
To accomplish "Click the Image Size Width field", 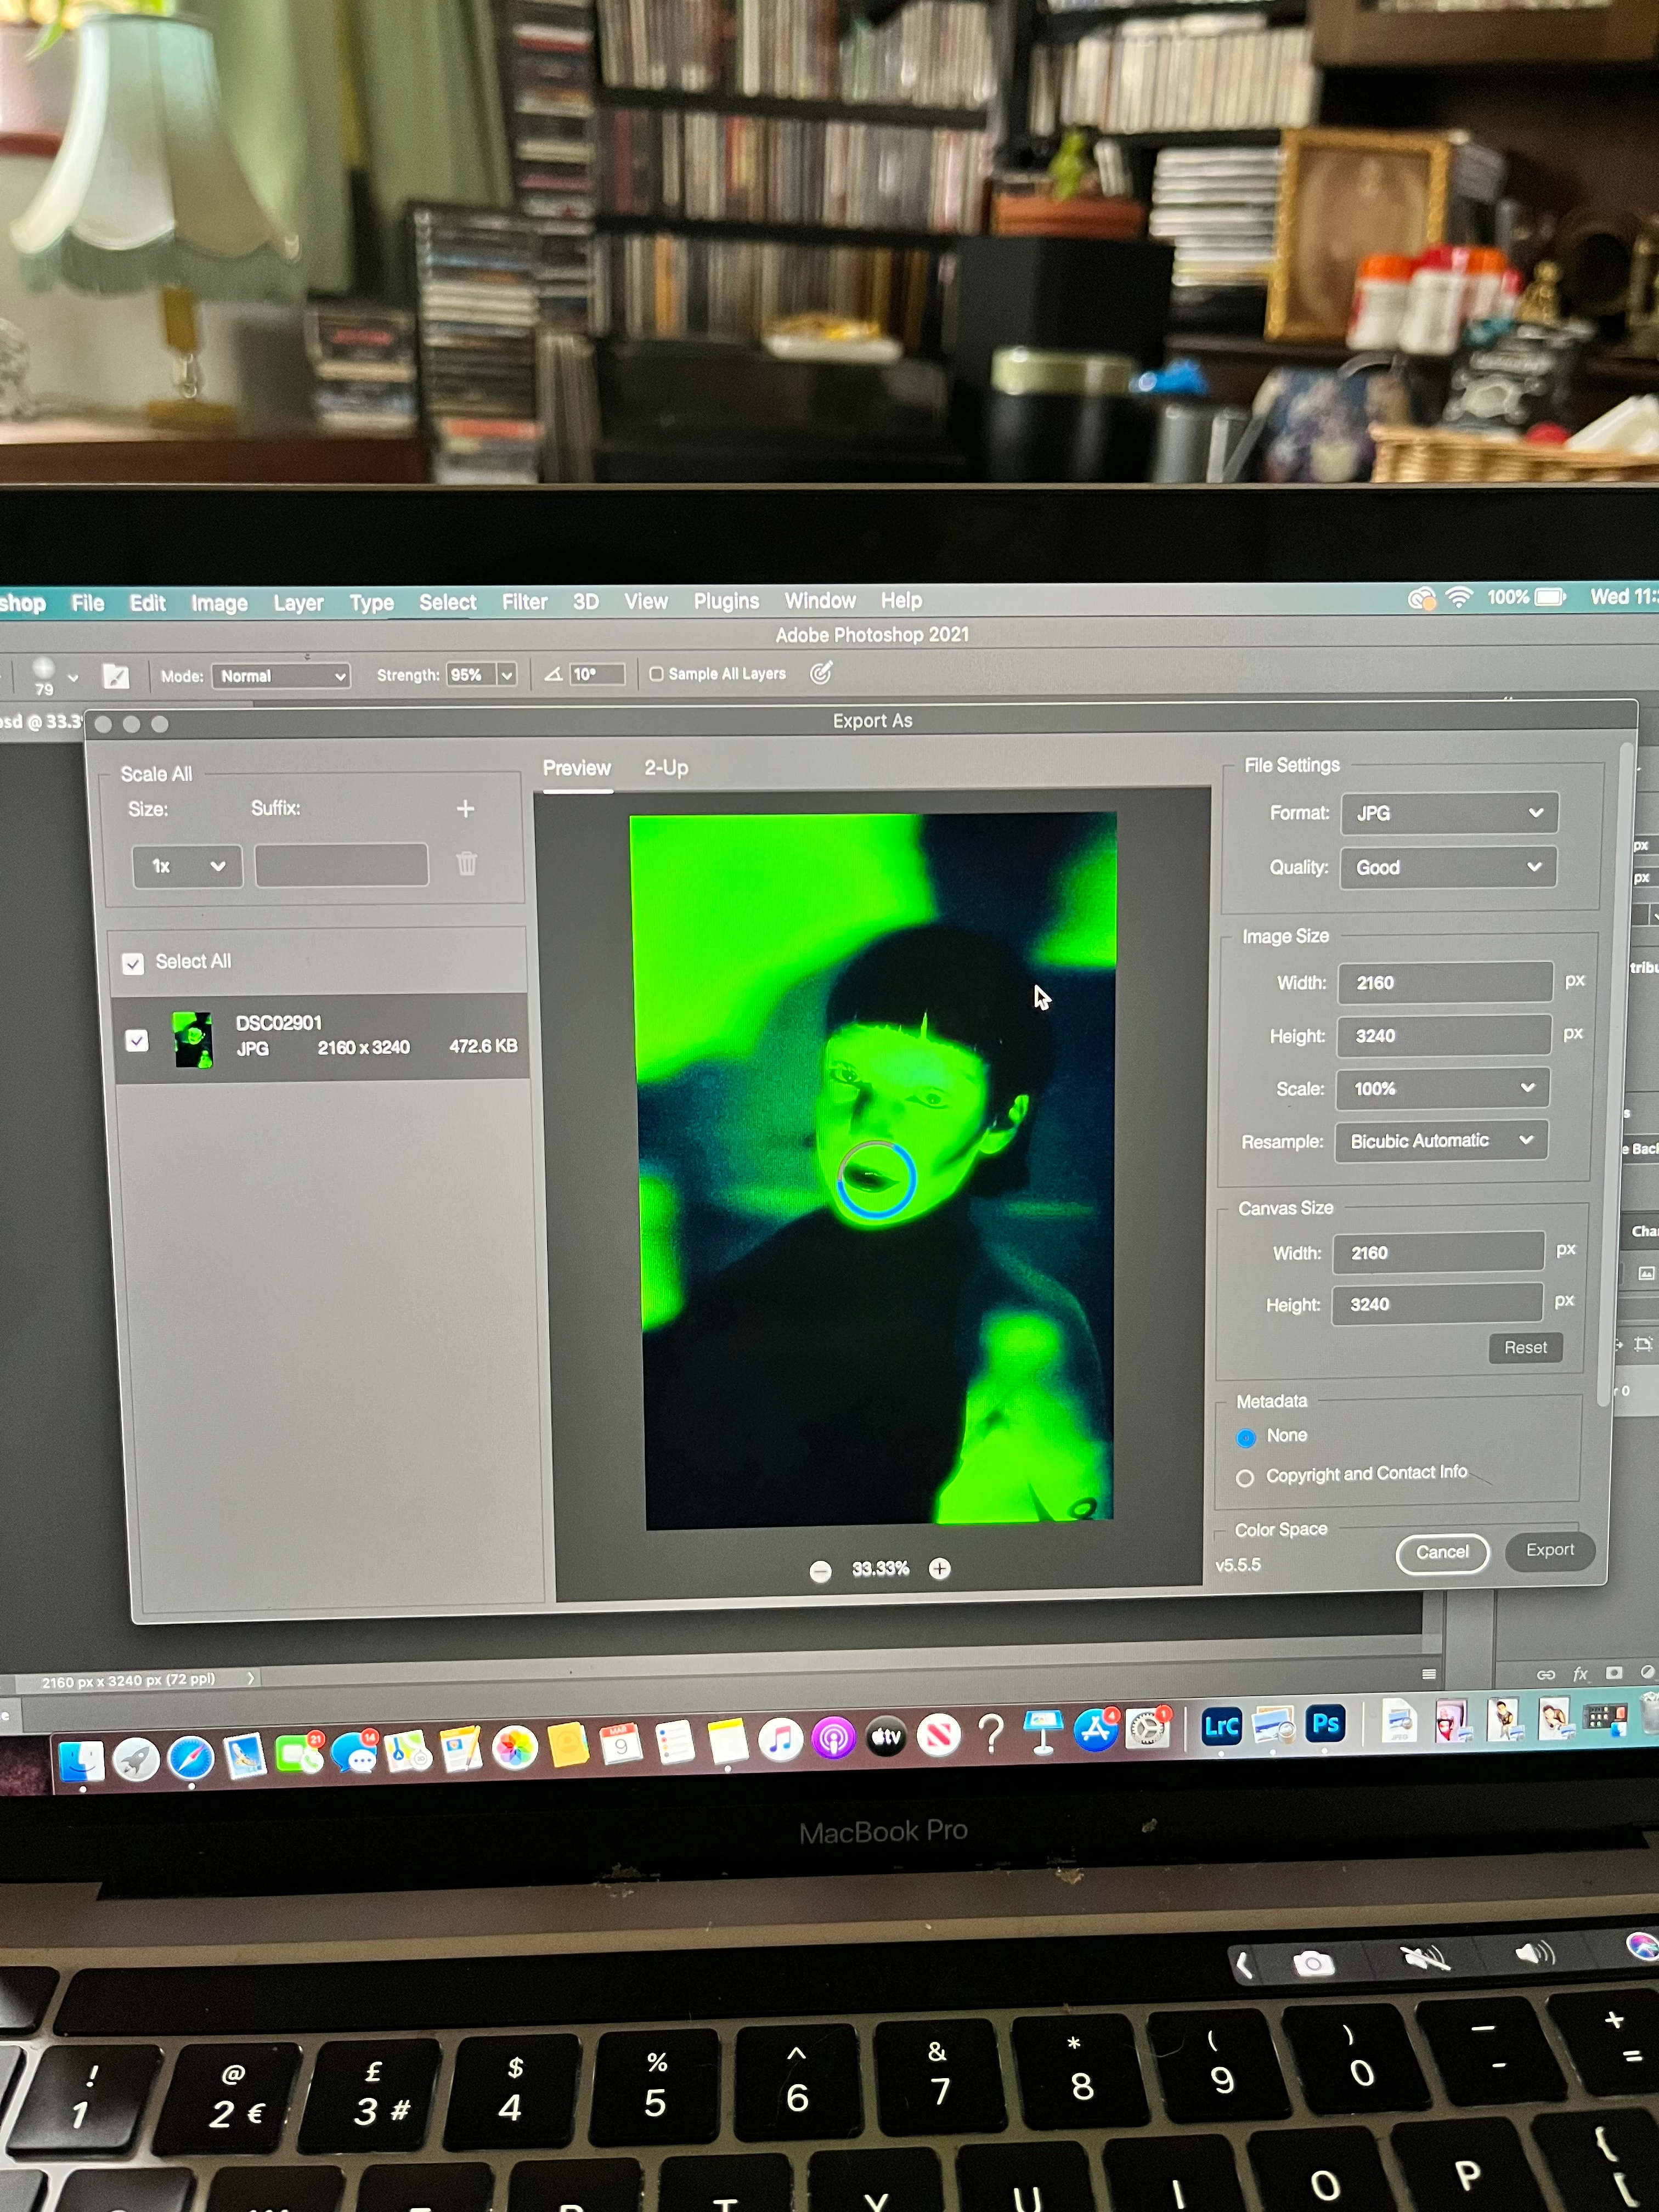I will [1444, 983].
